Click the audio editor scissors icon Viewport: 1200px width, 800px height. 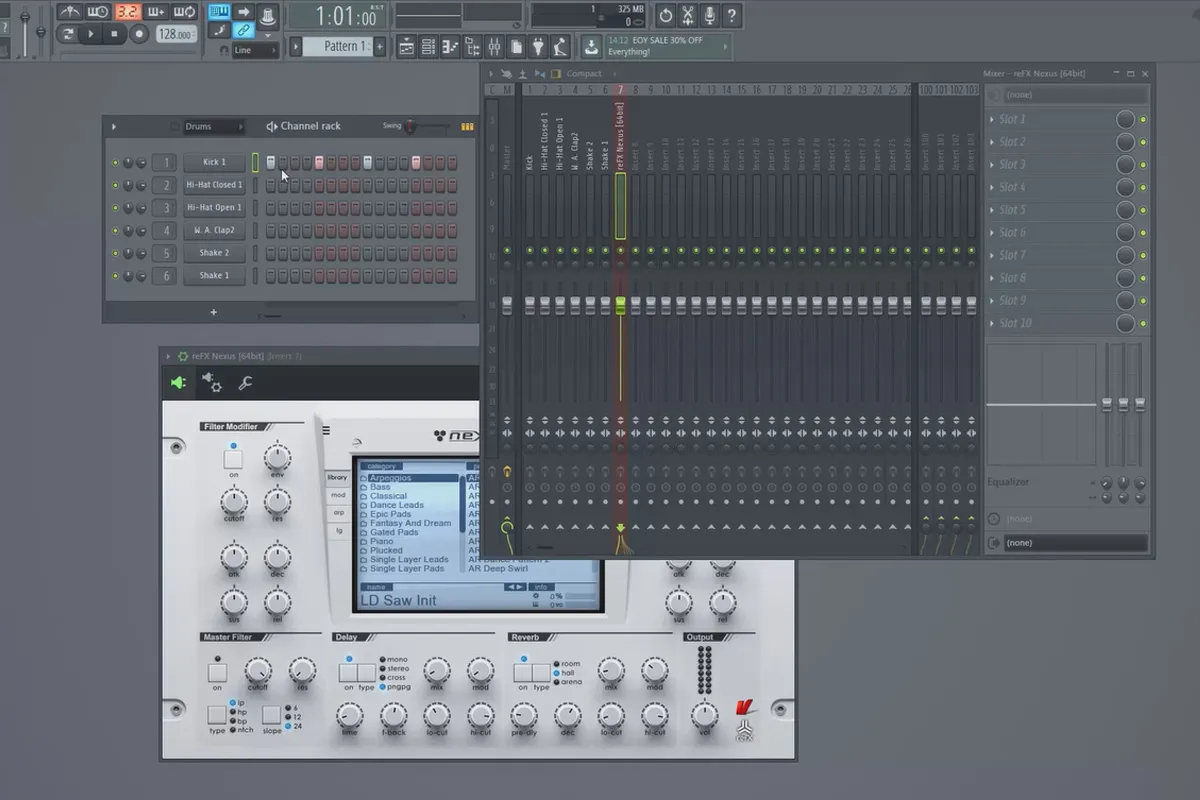(x=688, y=15)
